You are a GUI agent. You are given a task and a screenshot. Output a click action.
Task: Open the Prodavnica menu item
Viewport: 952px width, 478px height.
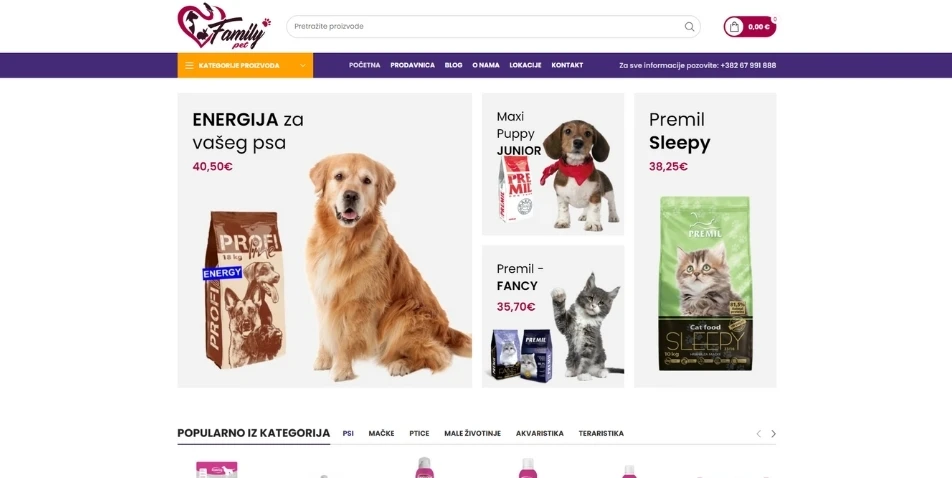[412, 65]
